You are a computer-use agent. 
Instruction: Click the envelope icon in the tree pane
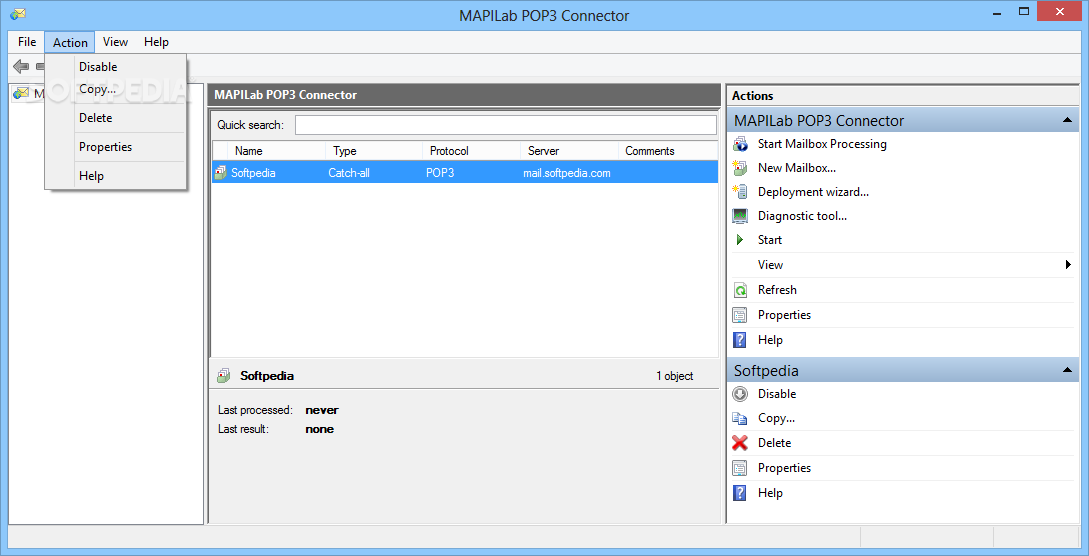click(21, 93)
